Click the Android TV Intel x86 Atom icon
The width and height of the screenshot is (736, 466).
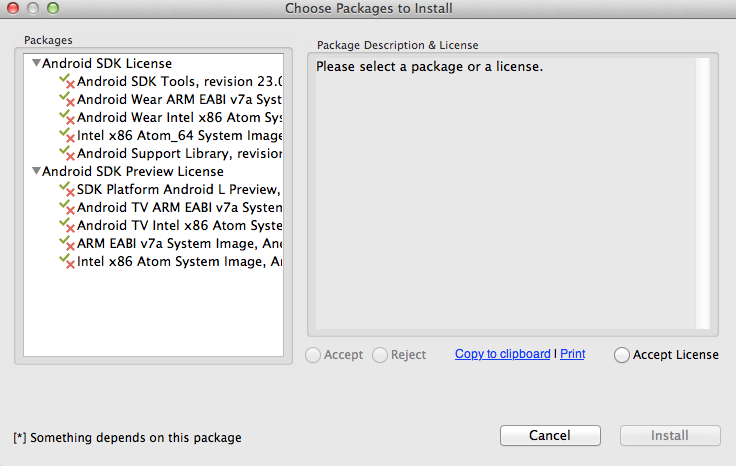tap(68, 226)
